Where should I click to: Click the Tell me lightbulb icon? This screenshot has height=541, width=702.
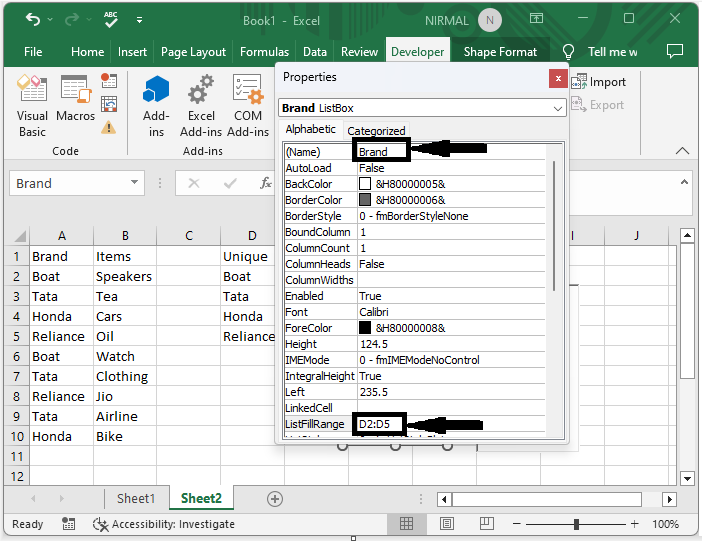click(x=568, y=52)
